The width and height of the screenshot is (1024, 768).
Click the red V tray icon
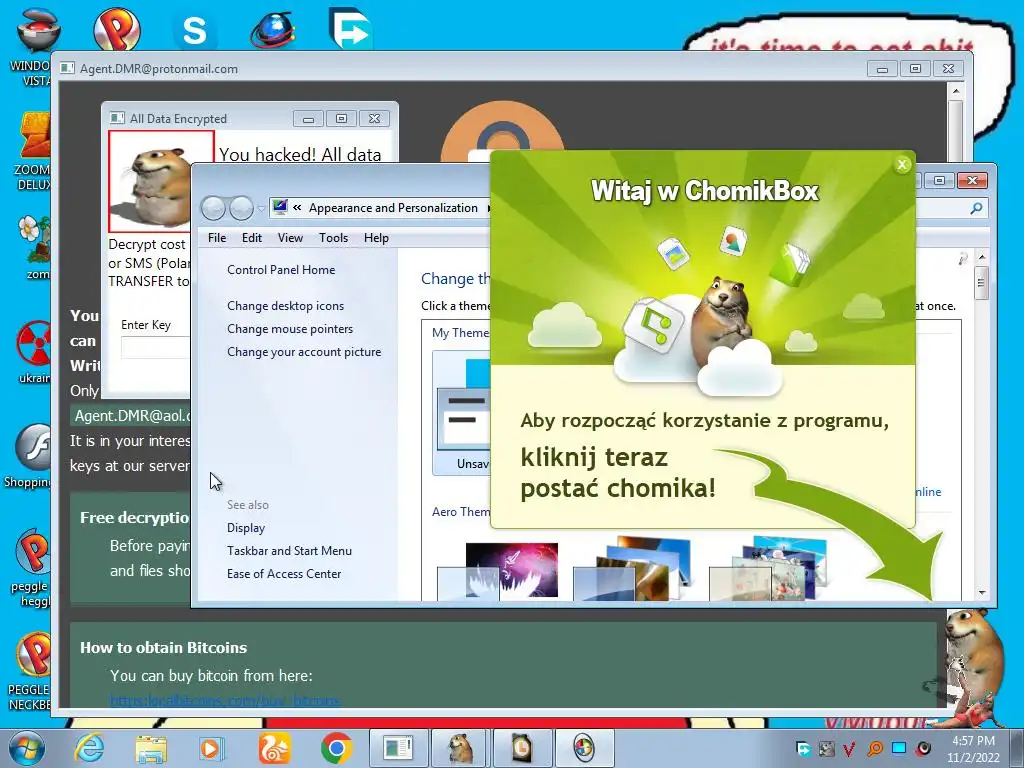tap(850, 749)
